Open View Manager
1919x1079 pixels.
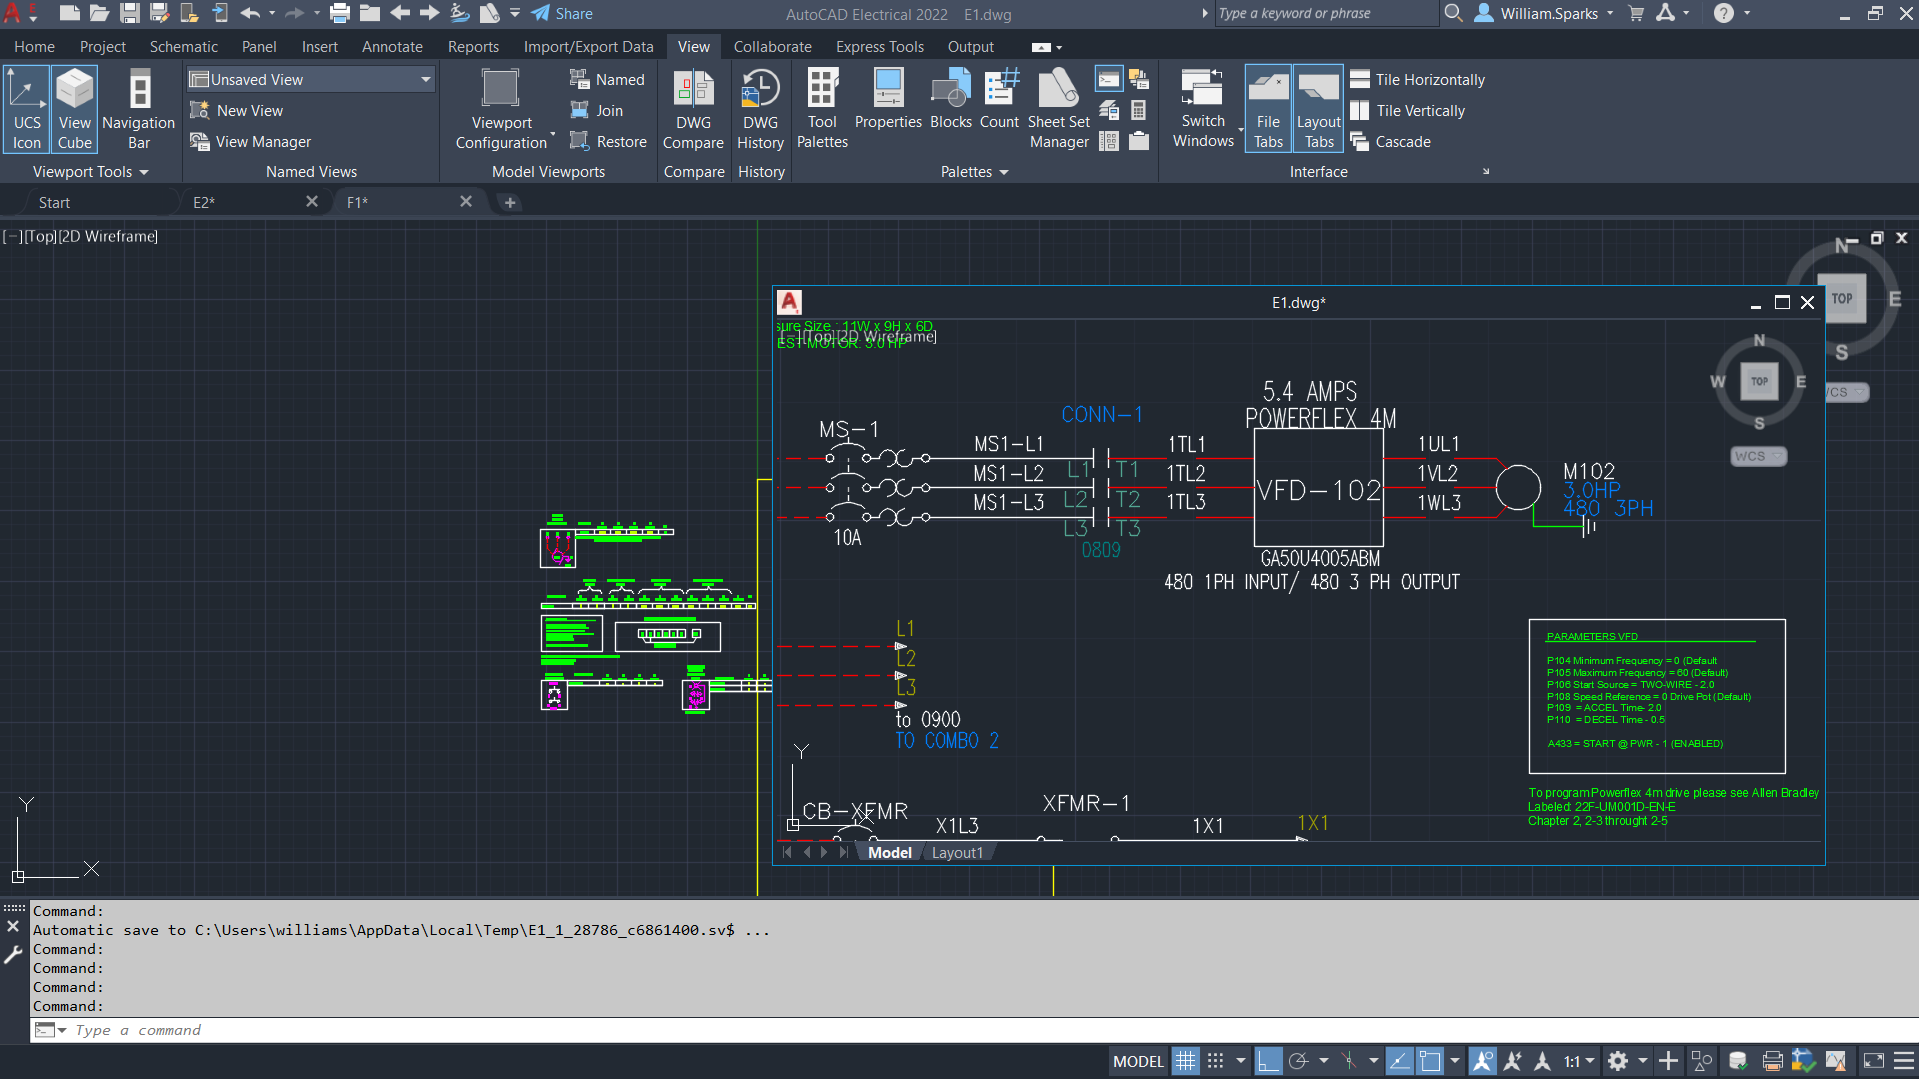[251, 141]
